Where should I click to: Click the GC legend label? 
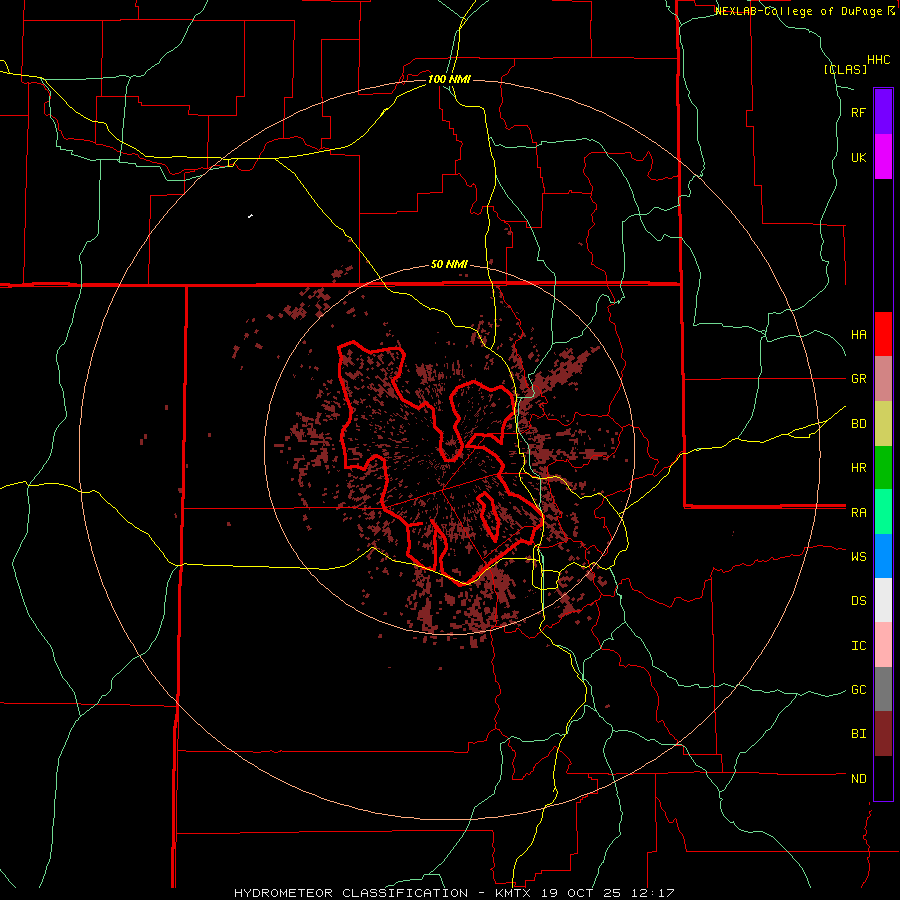point(858,689)
